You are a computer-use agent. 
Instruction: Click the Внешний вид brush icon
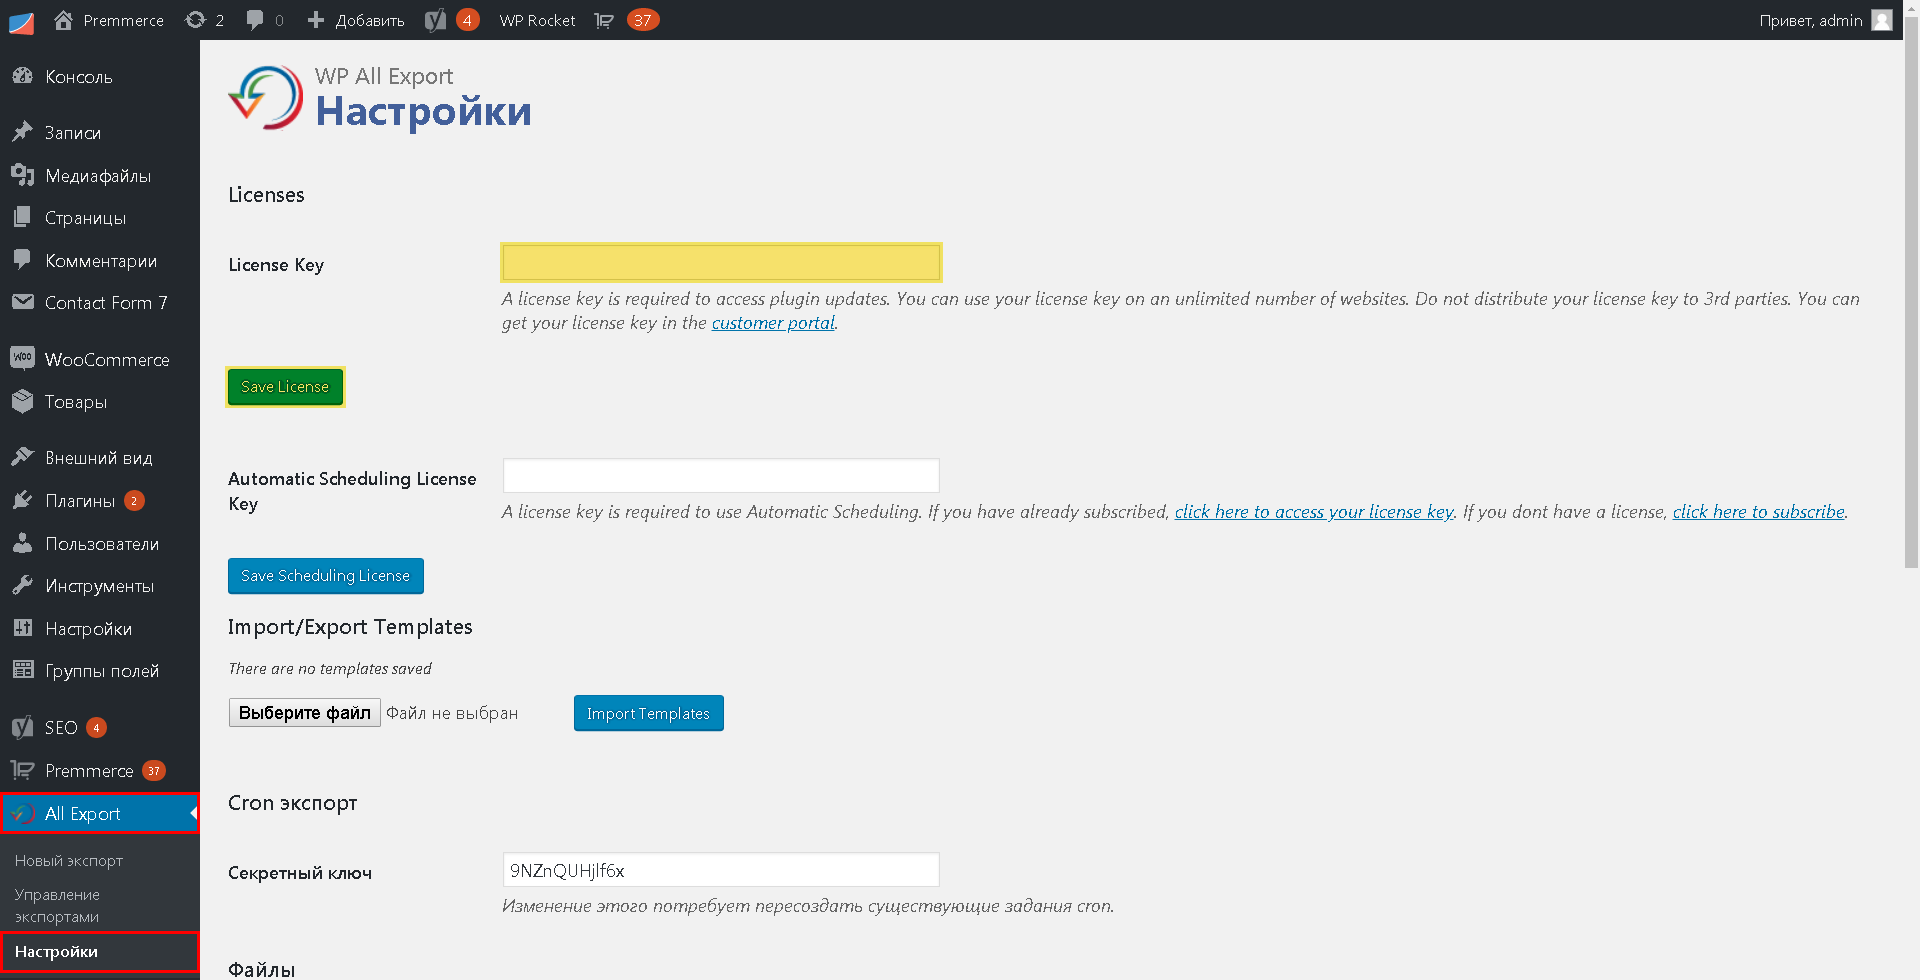22,457
